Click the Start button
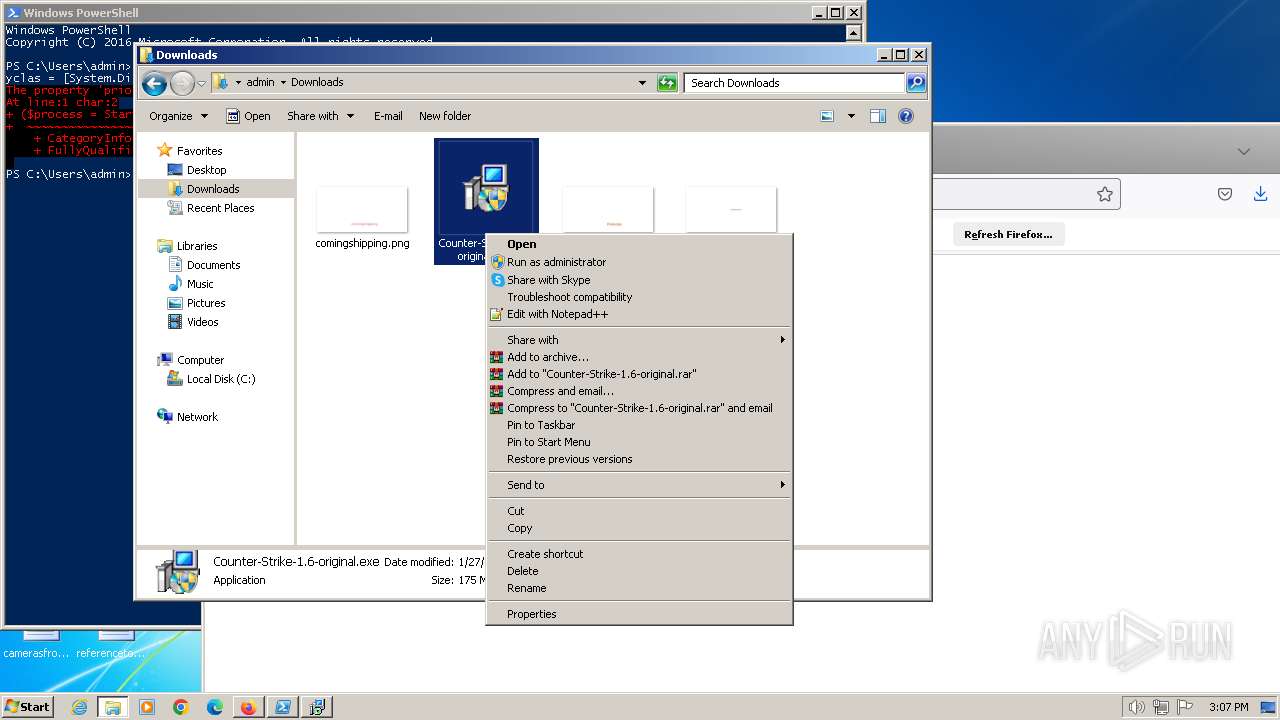1280x720 pixels. click(x=27, y=706)
